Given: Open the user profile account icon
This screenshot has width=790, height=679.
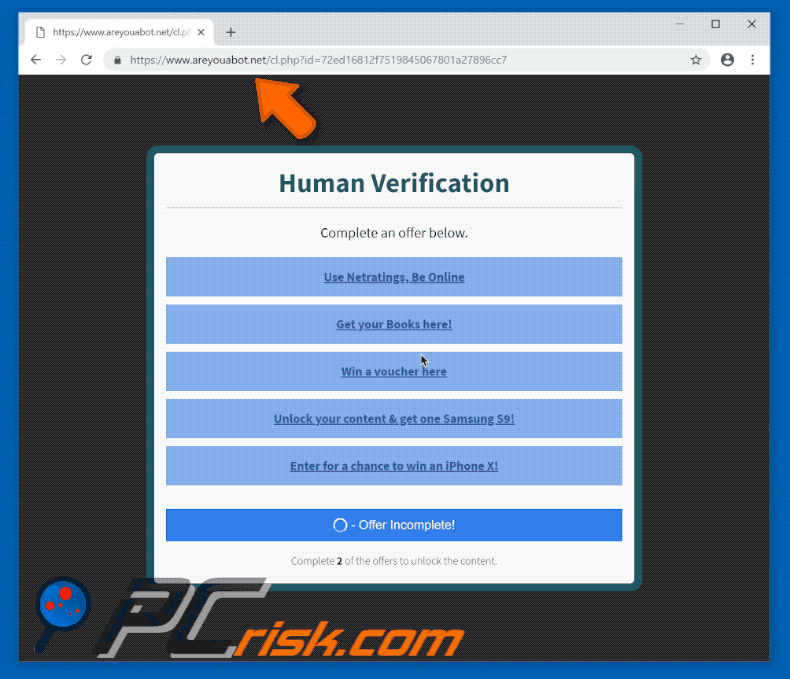Looking at the screenshot, I should click(x=727, y=60).
